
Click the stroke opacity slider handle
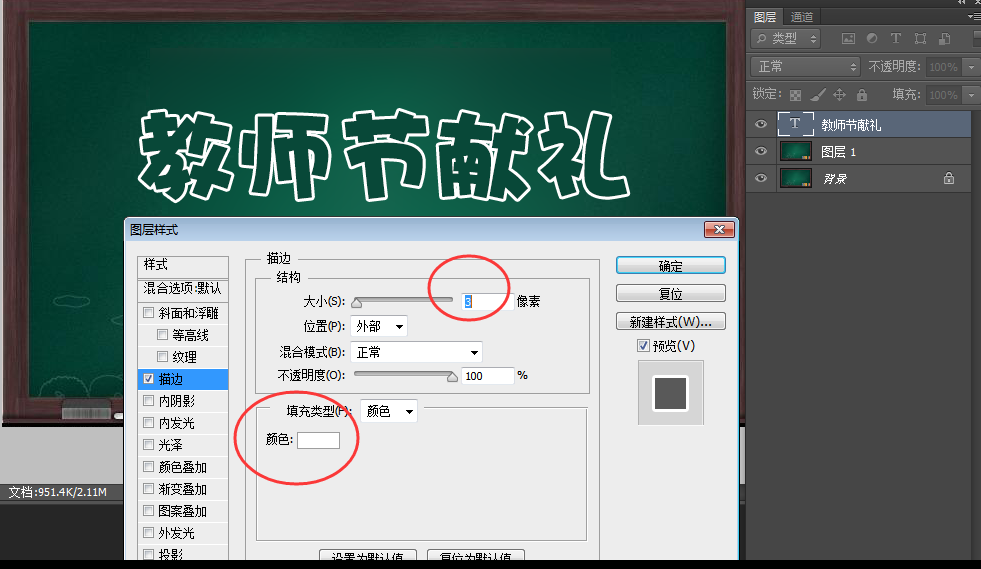[452, 377]
